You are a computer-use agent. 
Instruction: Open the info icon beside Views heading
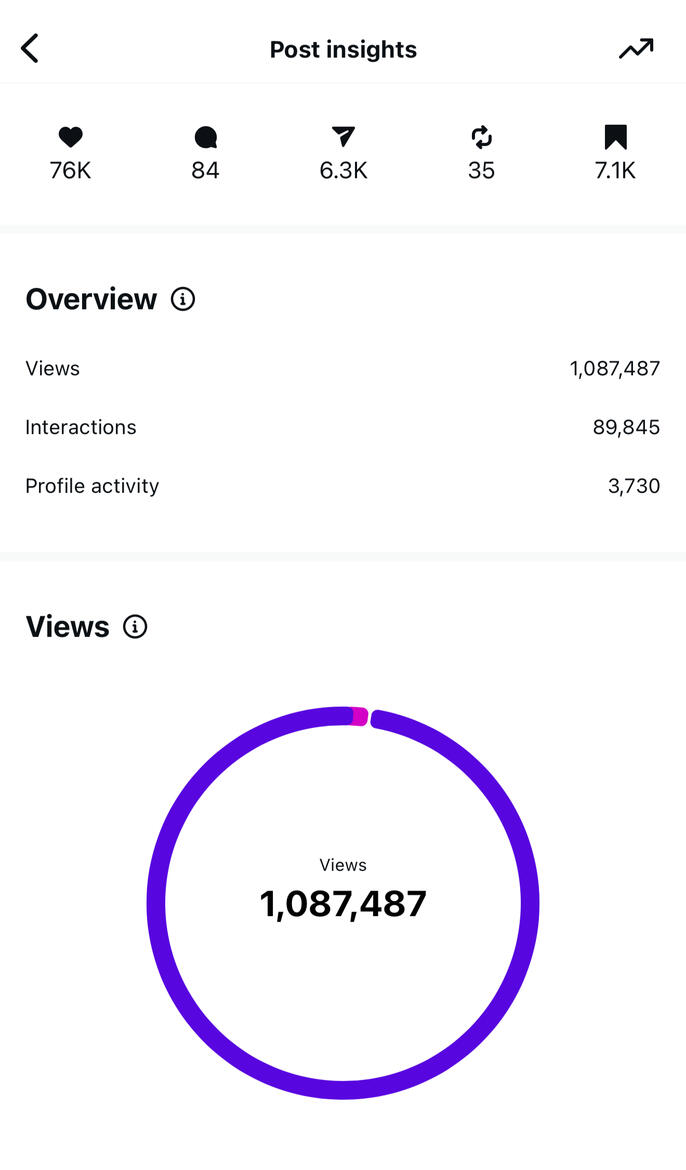[x=135, y=627]
